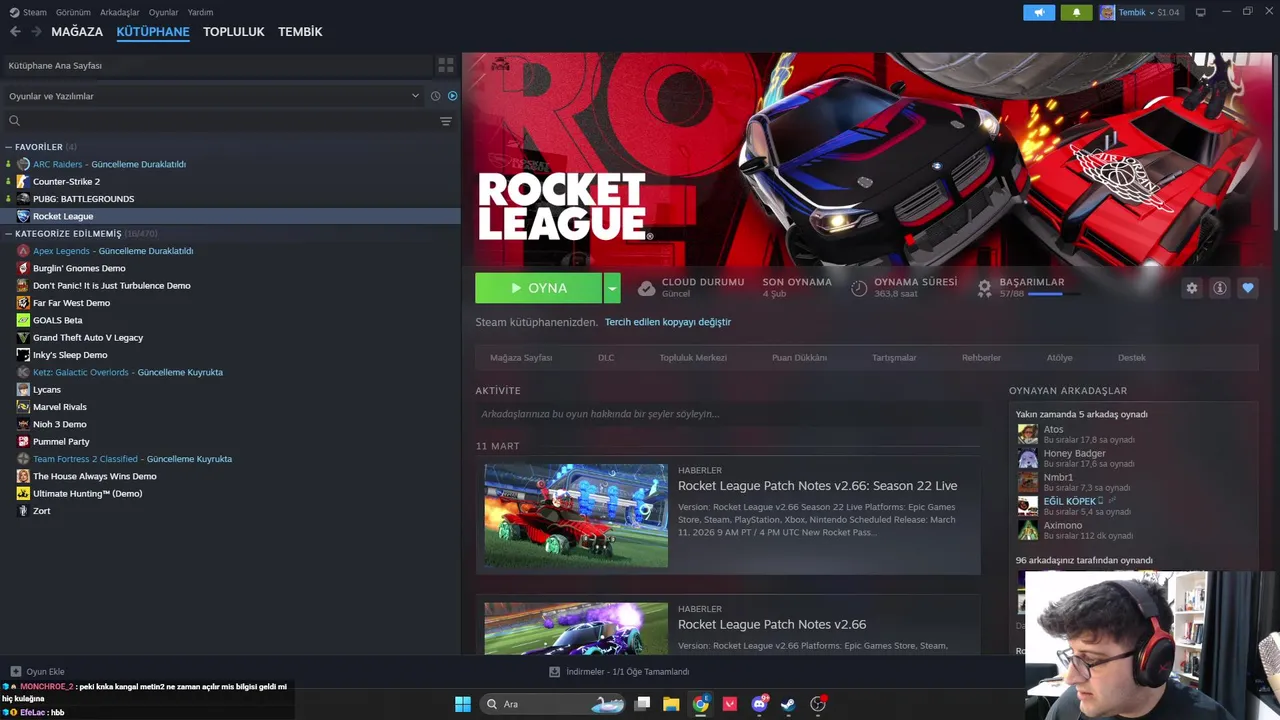Open the Arkadaşlar menu
The width and height of the screenshot is (1280, 720).
point(120,12)
